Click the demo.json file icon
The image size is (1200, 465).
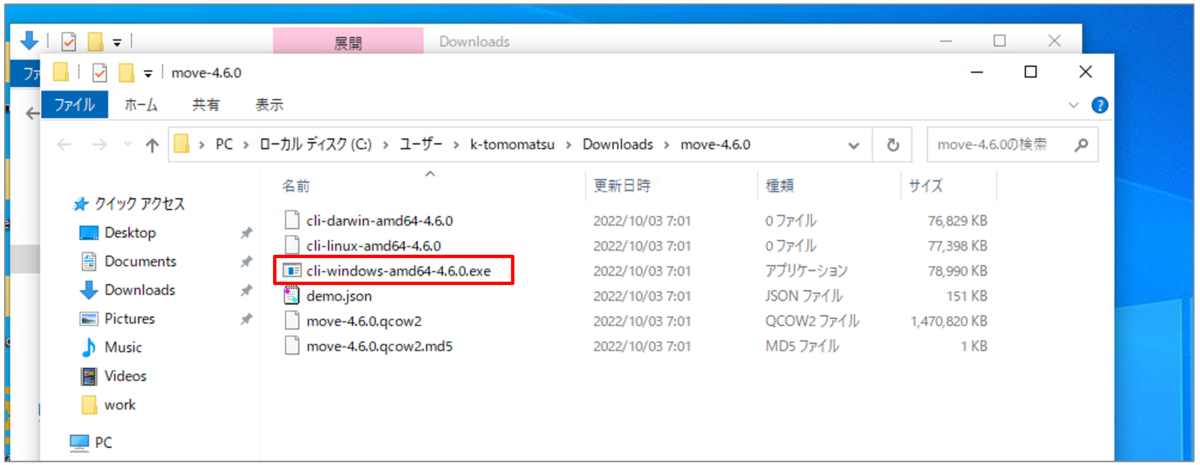click(292, 296)
